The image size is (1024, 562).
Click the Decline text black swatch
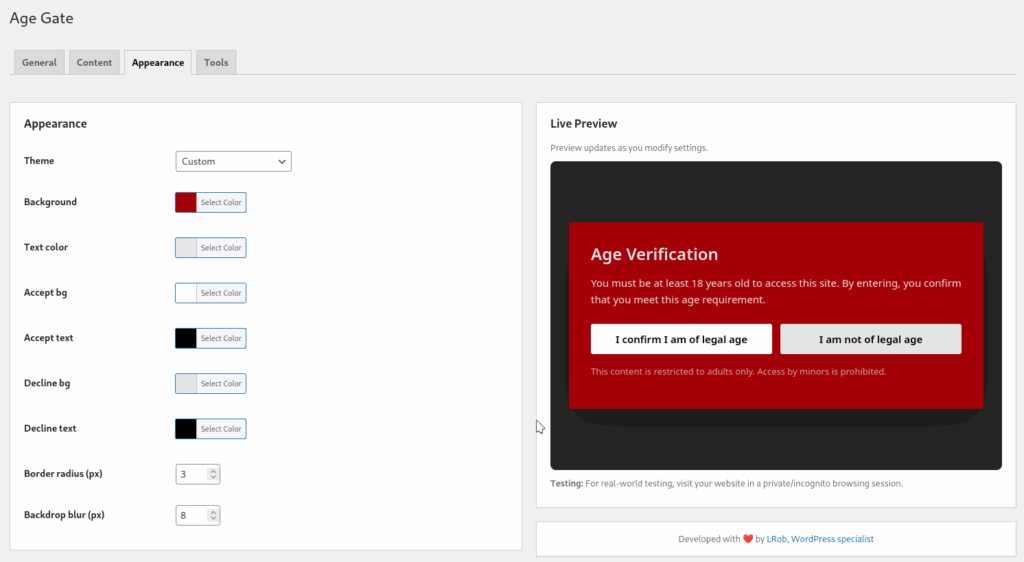[186, 429]
